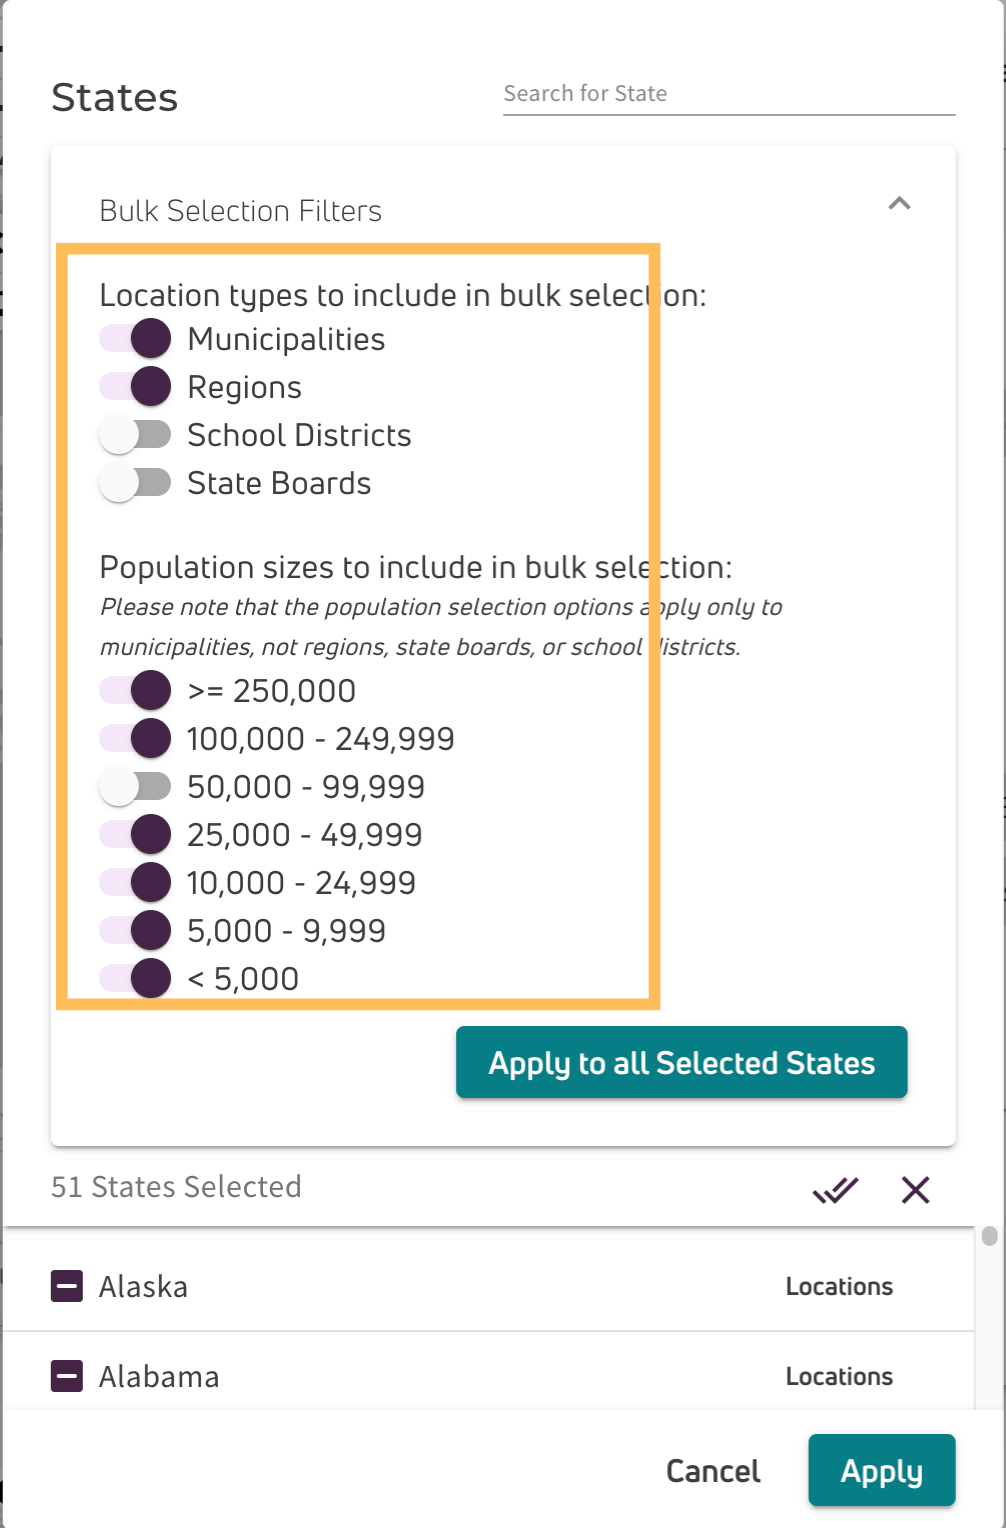Toggle the 100,000 - 249,999 population switch
Image resolution: width=1006 pixels, height=1528 pixels.
point(135,739)
